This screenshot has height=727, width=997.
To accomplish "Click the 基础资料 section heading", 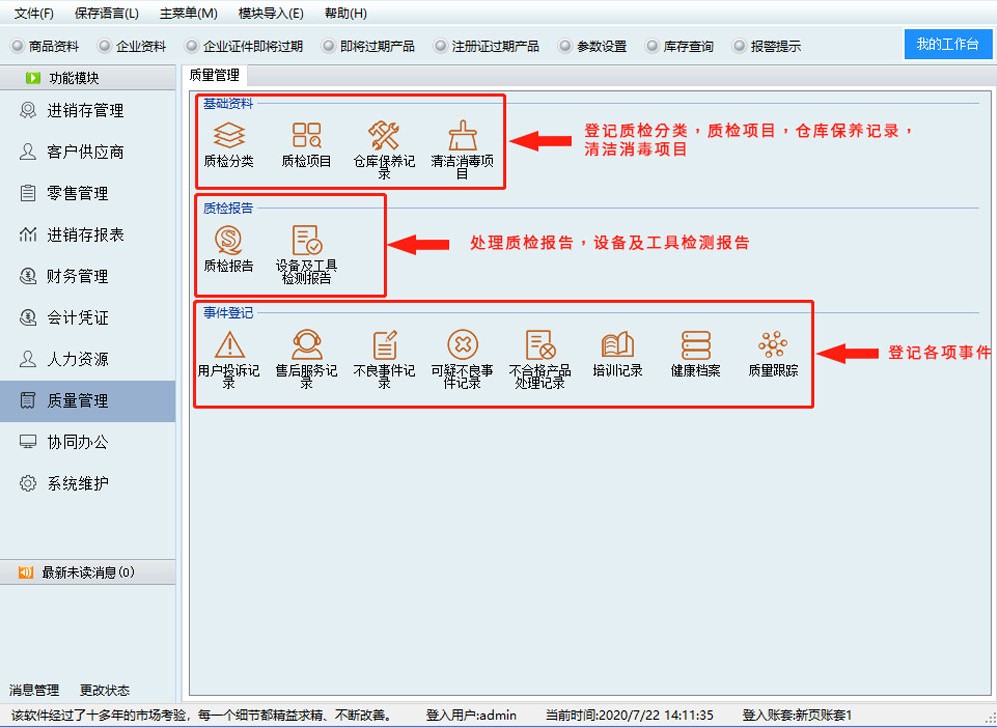I will tap(228, 103).
